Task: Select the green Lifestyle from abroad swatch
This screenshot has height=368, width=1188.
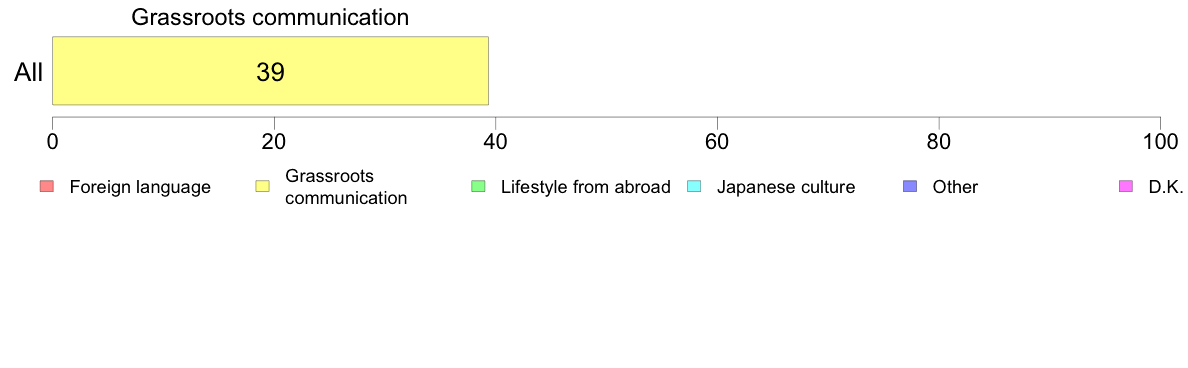Action: 478,186
